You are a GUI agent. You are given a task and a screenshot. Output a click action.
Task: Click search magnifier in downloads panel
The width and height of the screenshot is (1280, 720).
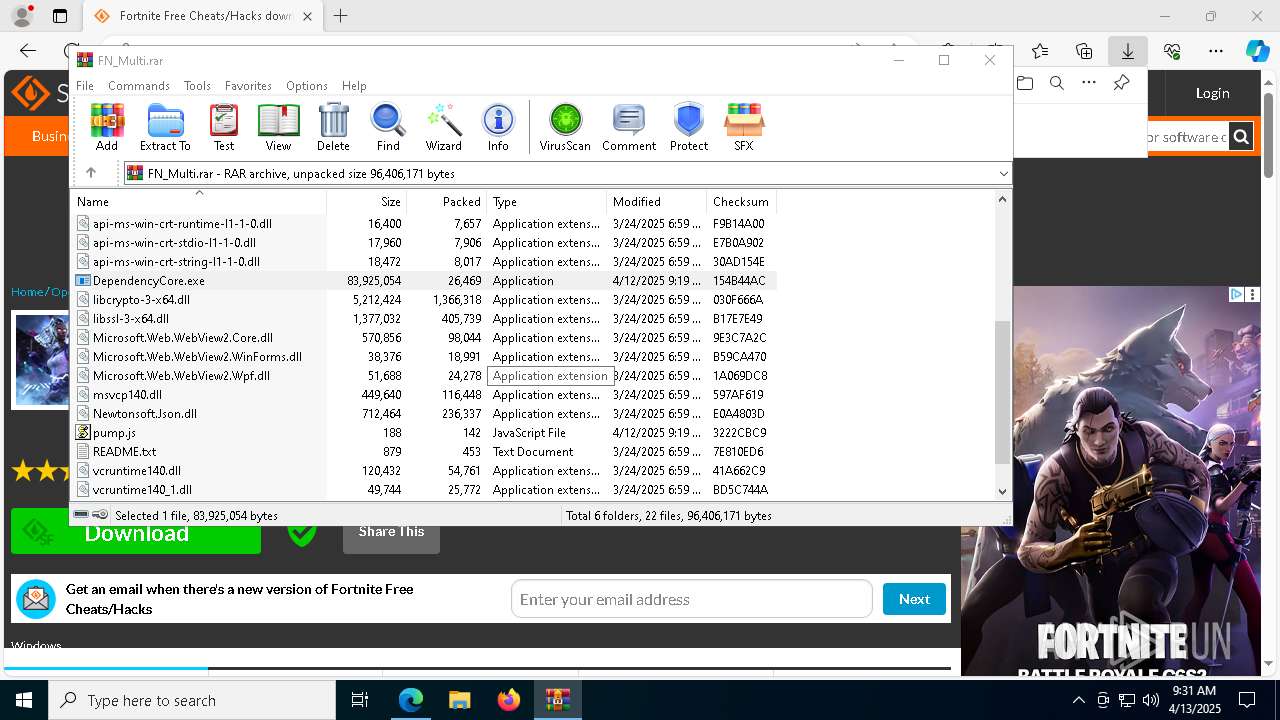pos(1057,83)
